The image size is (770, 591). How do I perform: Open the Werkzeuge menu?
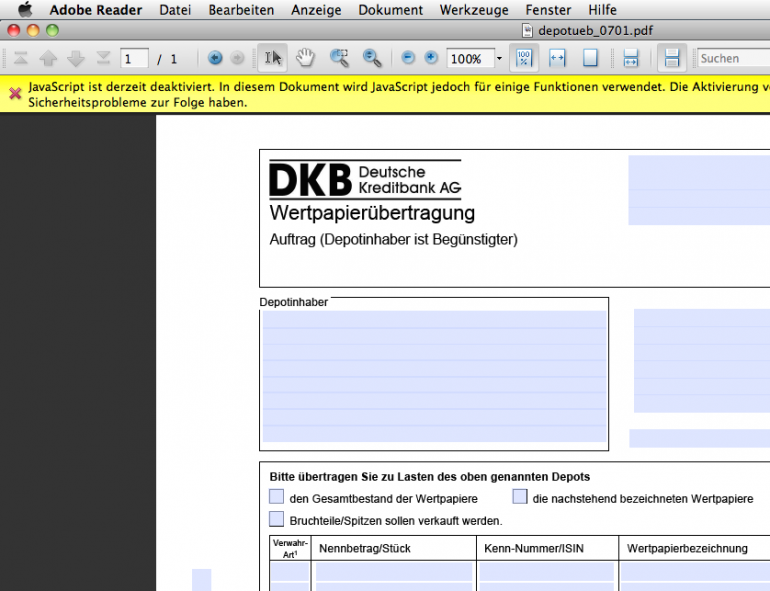[x=471, y=10]
